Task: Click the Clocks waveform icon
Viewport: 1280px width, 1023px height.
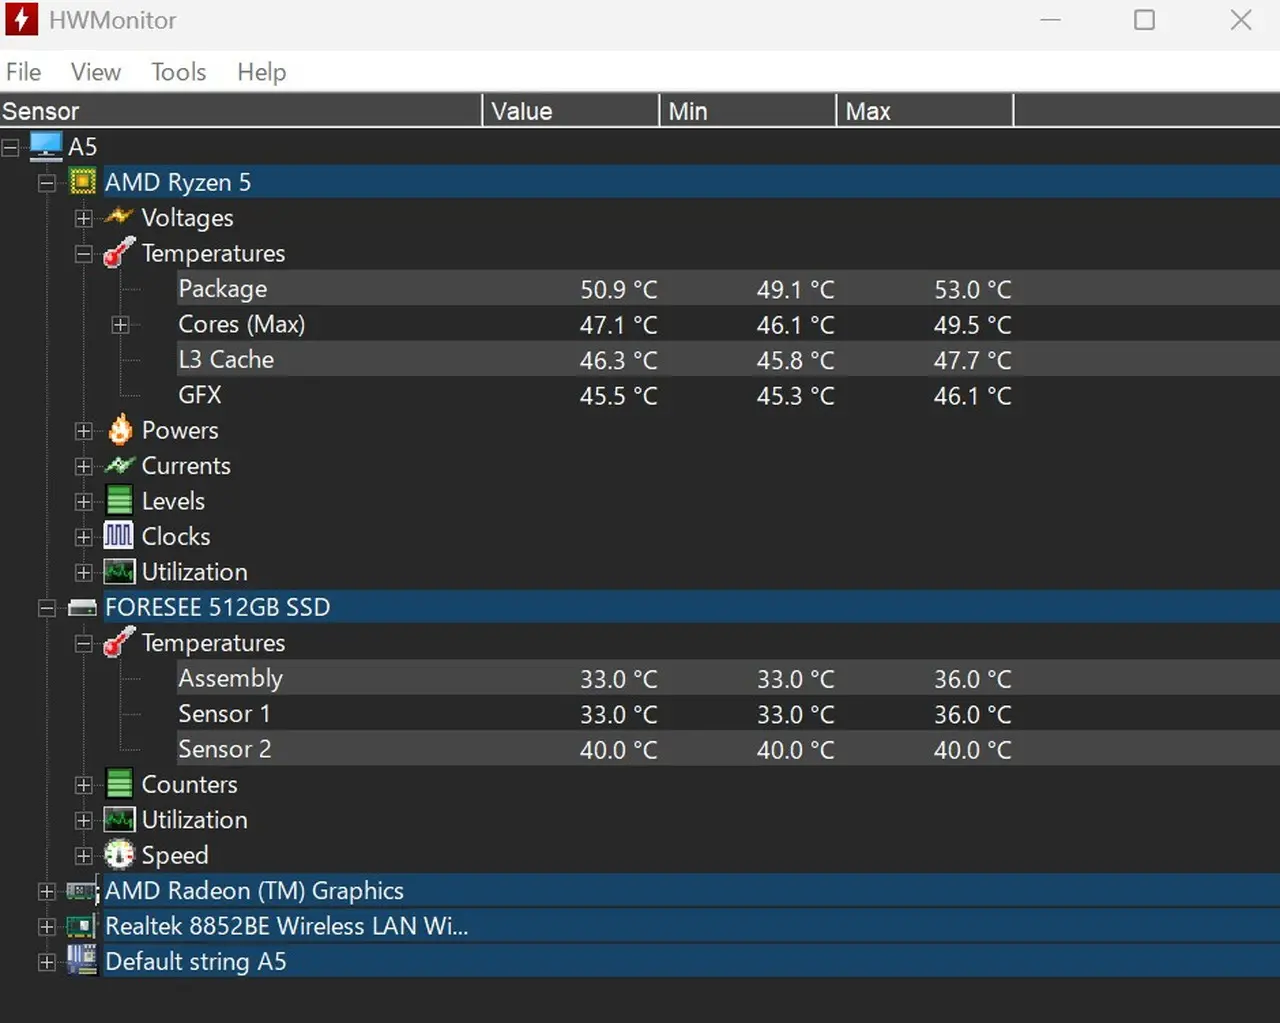Action: point(119,536)
